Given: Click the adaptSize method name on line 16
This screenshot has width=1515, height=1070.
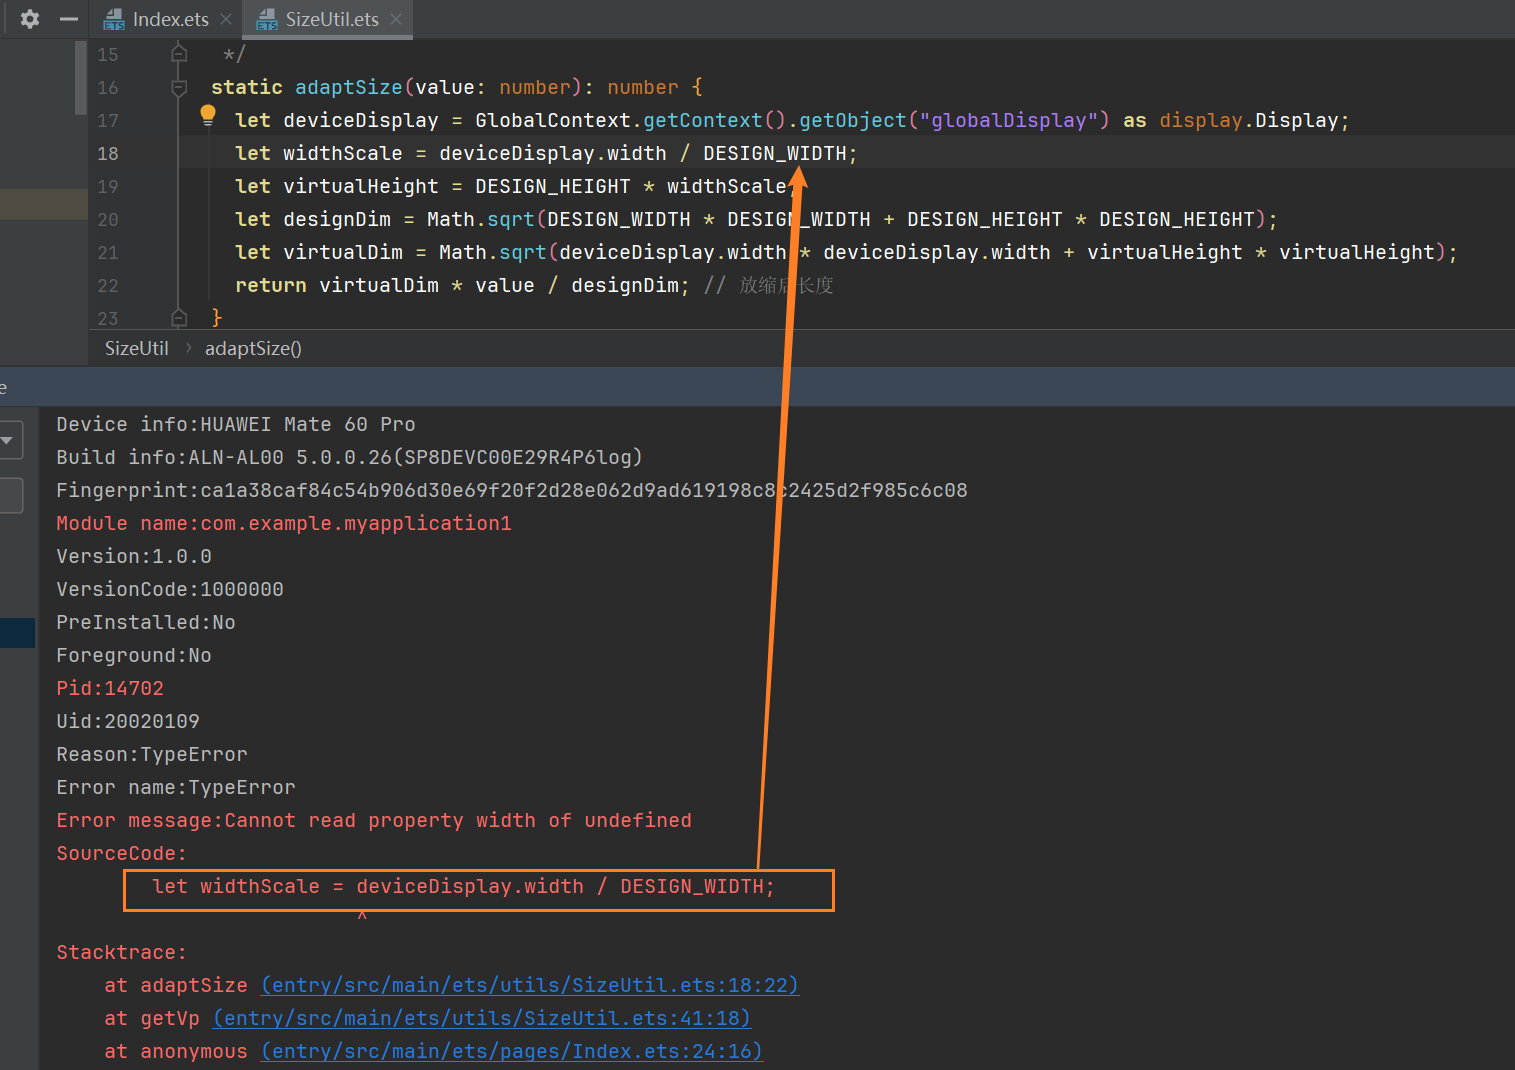Looking at the screenshot, I should 349,87.
